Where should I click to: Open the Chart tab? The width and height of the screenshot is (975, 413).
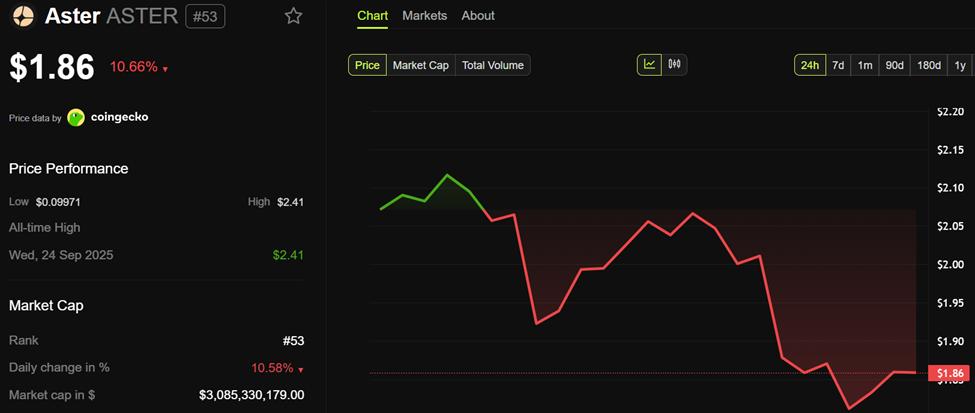(x=372, y=16)
